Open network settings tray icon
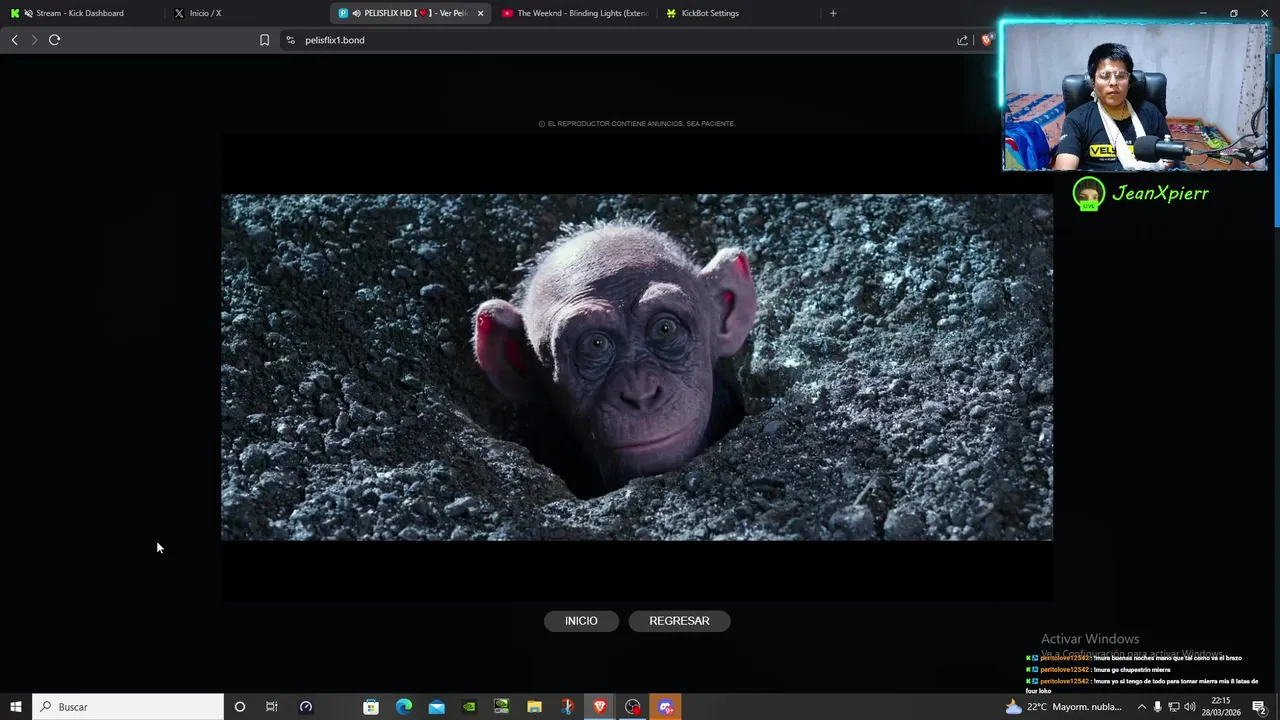The image size is (1280, 720). 1174,707
